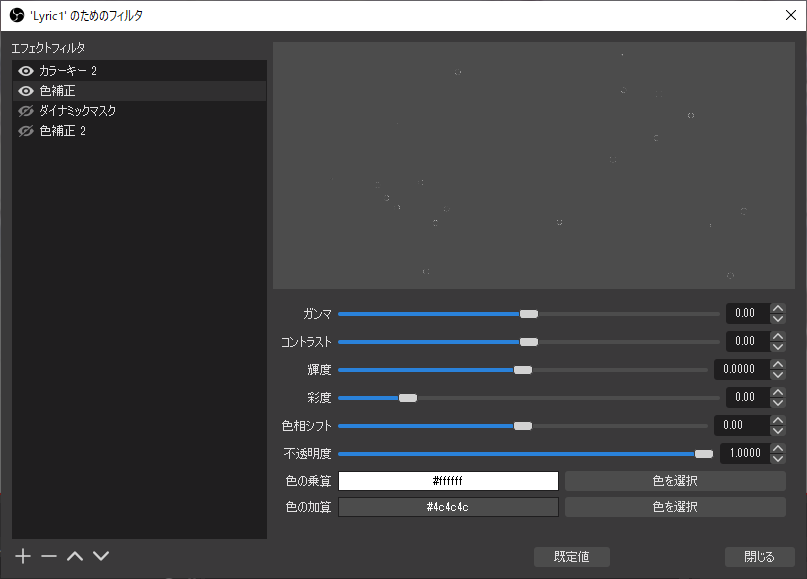
Task: Decrease ガンマ value with down arrow
Action: tap(778, 319)
